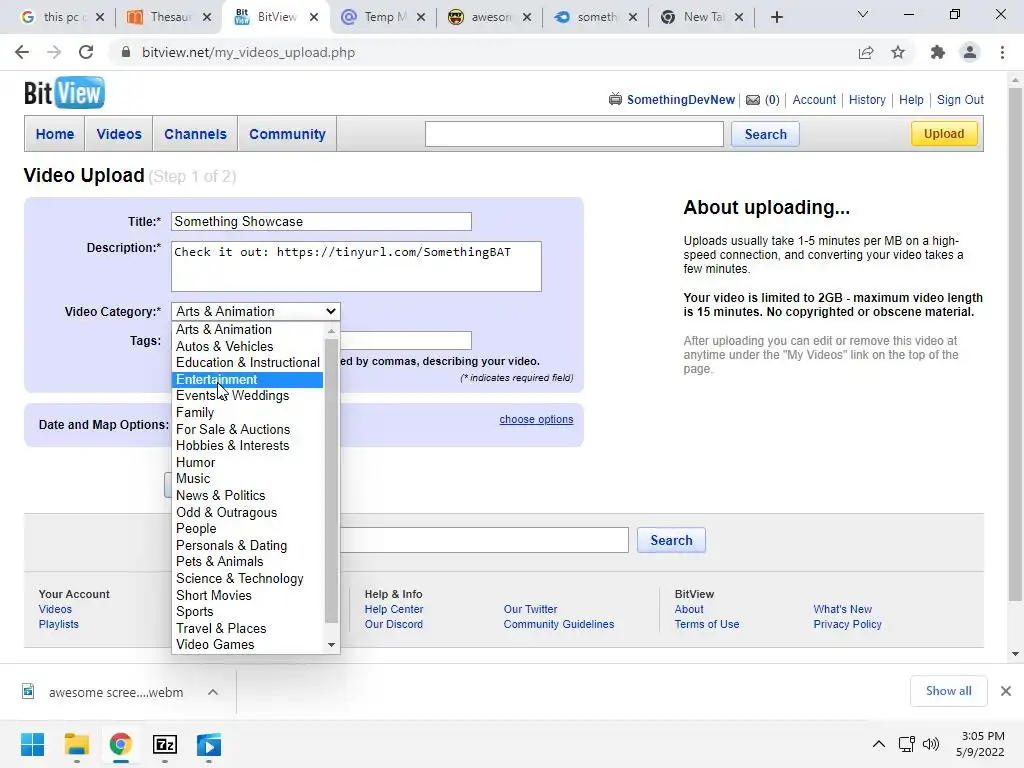This screenshot has width=1024, height=768.
Task: Switch to the Temp Mail tab
Action: coord(382,17)
